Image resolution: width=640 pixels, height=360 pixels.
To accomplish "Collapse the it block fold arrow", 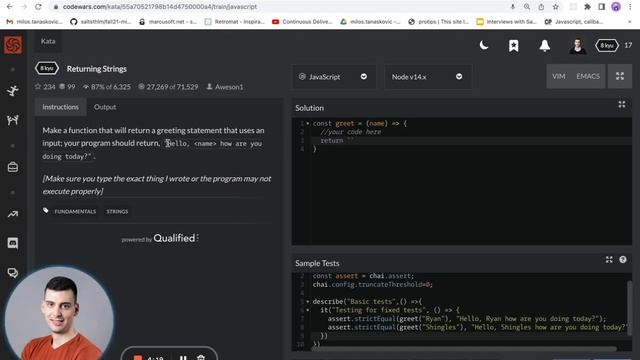I will pyautogui.click(x=308, y=310).
